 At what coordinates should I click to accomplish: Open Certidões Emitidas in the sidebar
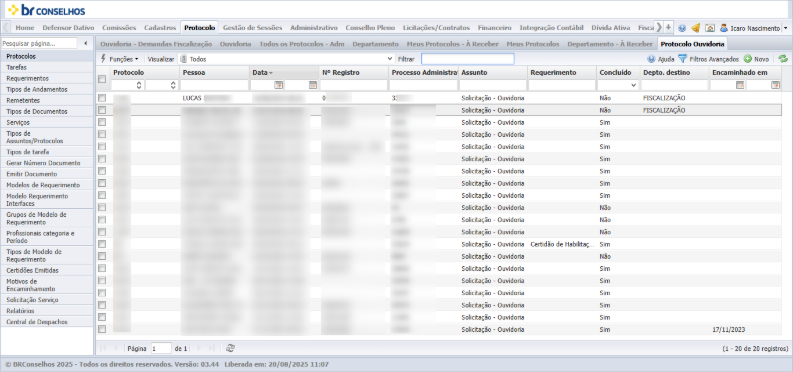47,270
